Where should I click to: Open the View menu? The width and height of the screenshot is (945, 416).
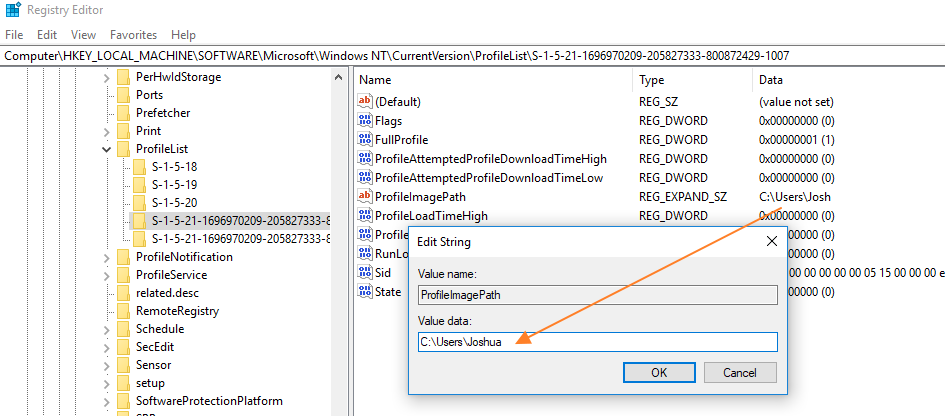point(83,35)
